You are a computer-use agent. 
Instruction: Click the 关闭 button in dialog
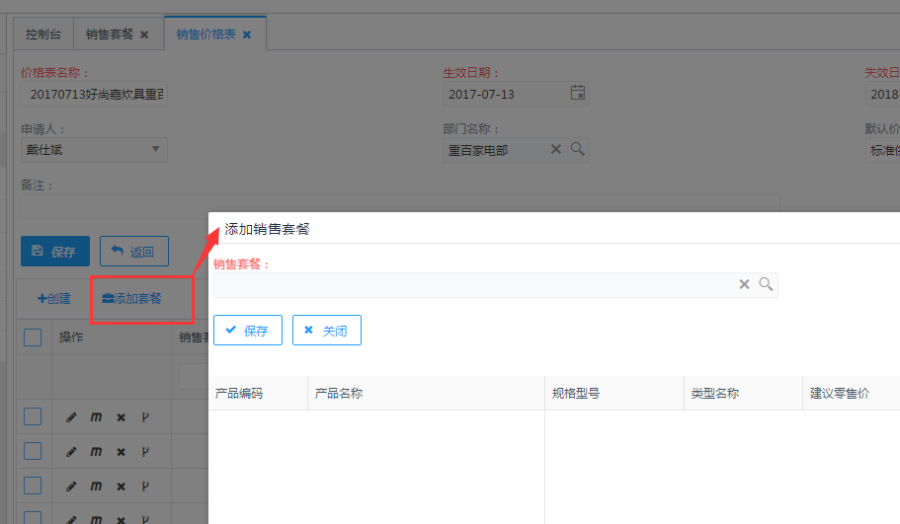(326, 330)
